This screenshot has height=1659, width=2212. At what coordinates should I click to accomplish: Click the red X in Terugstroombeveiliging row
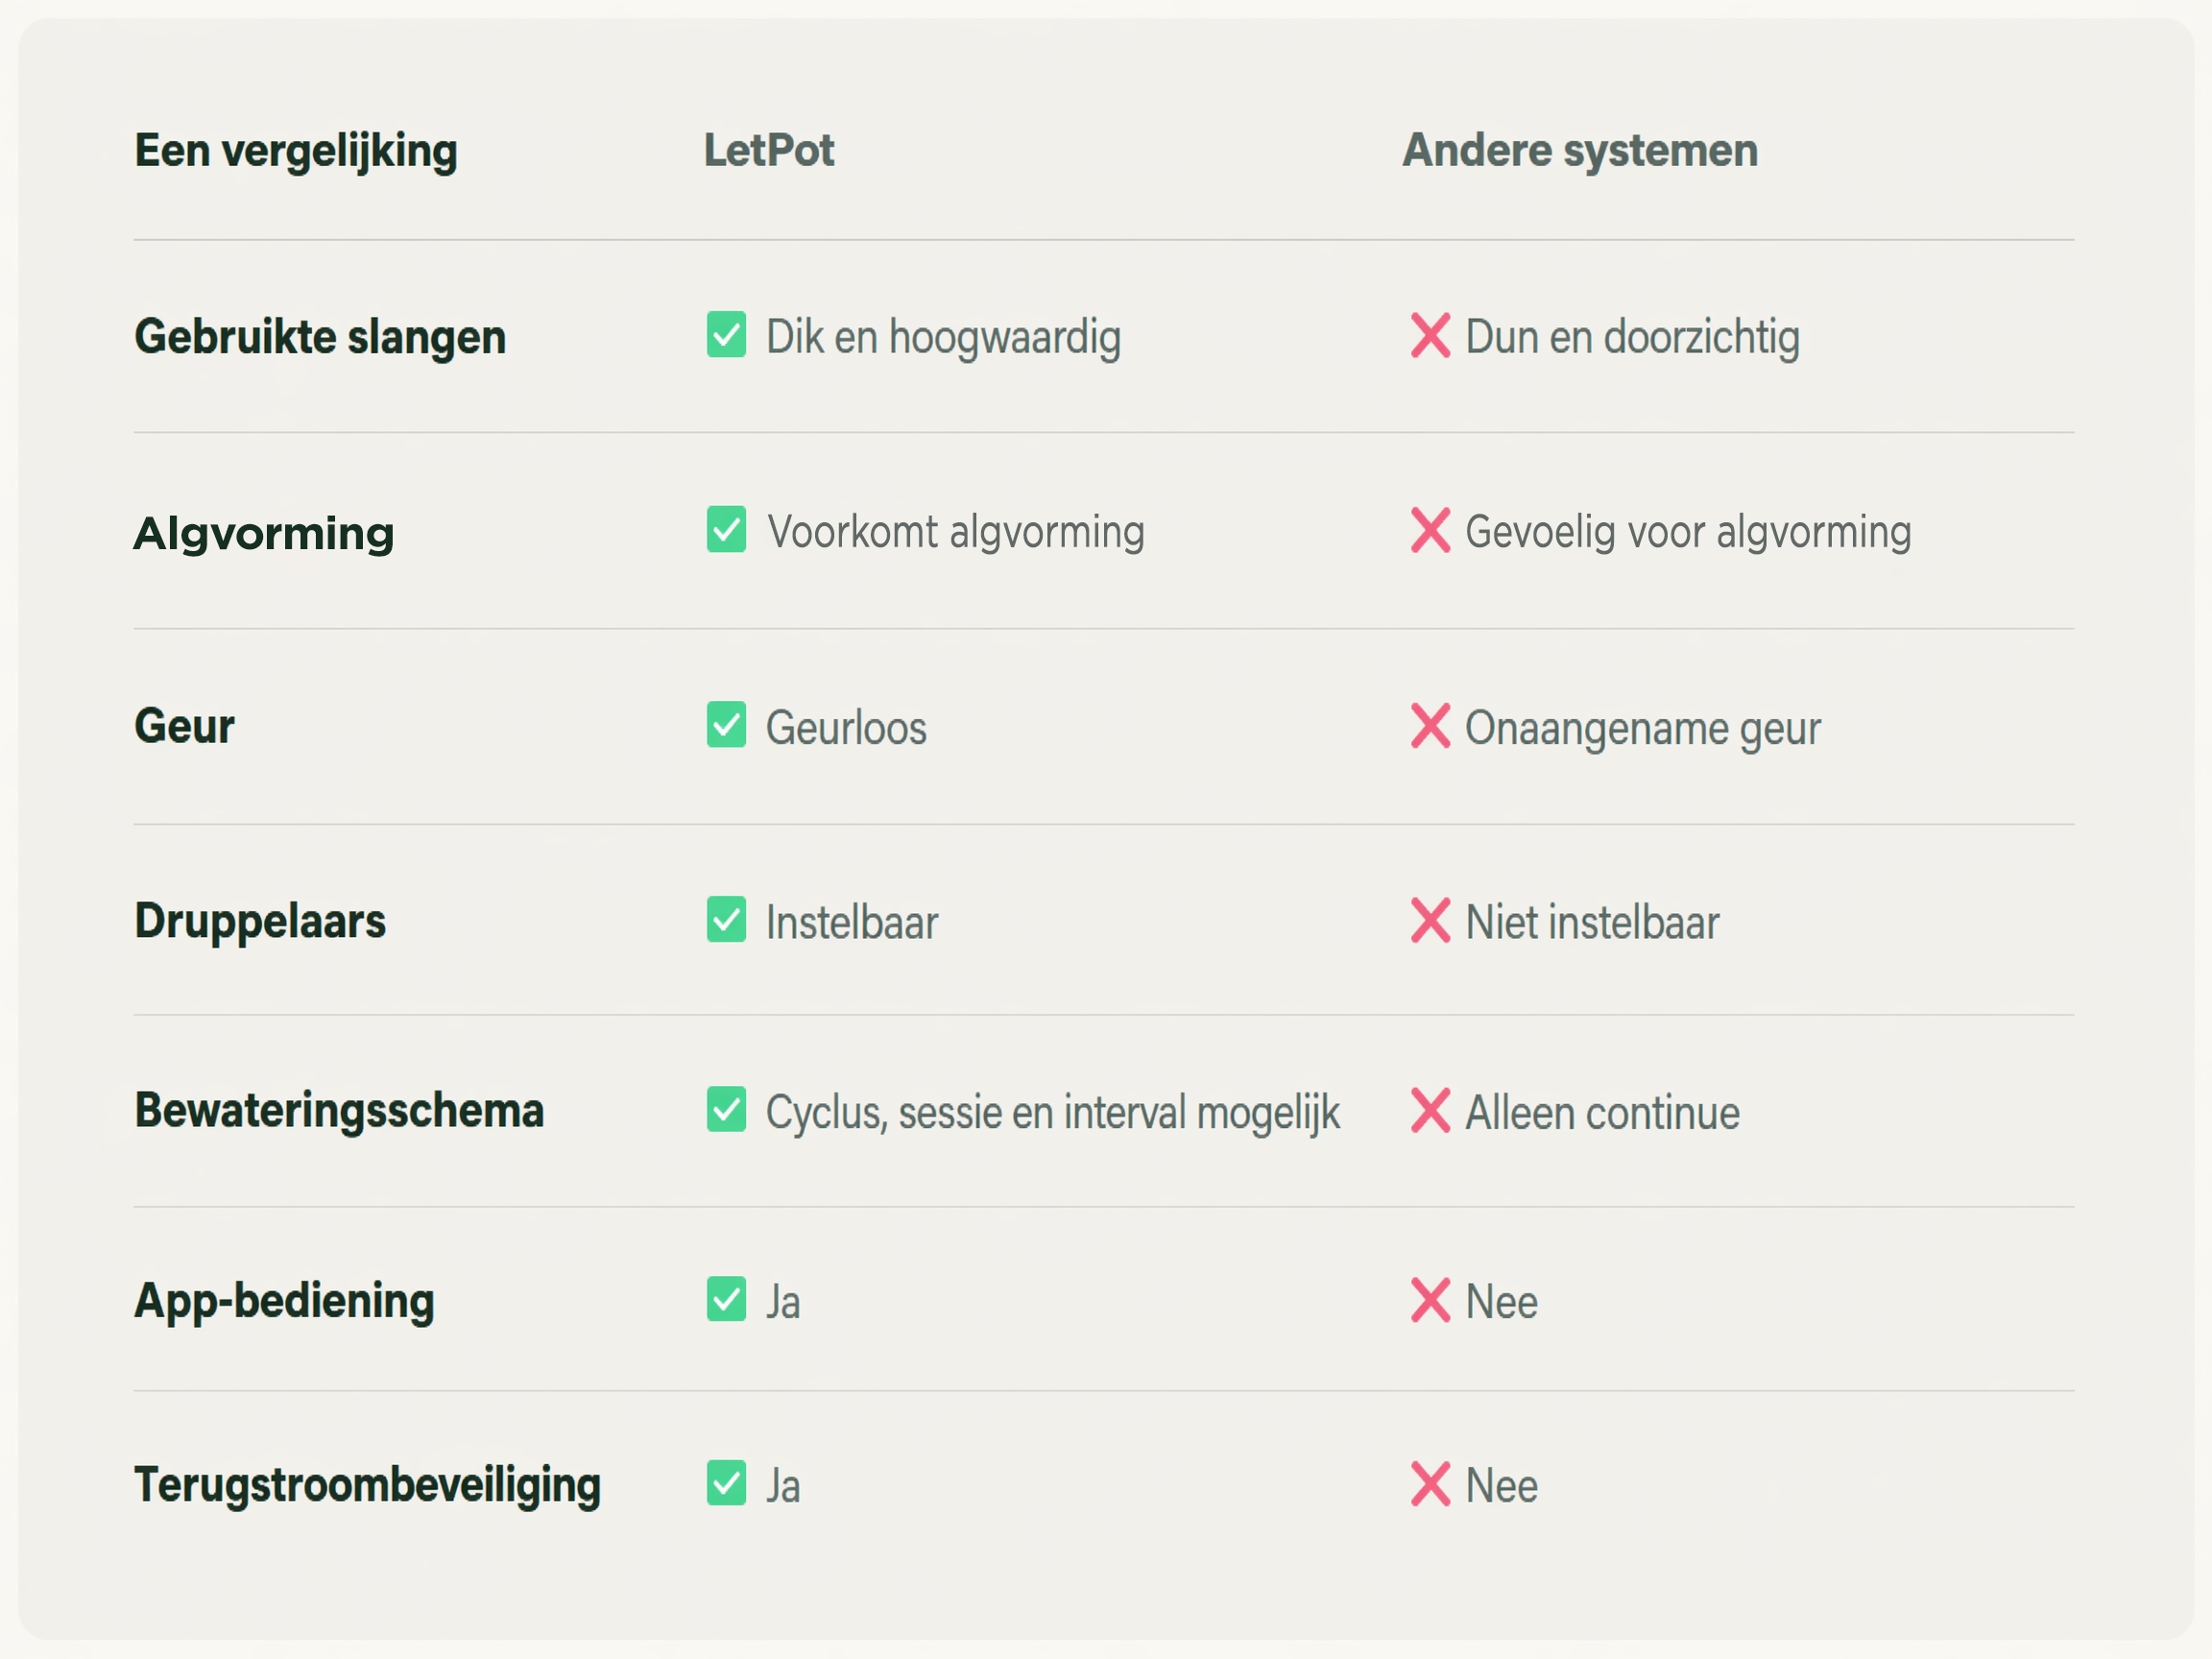coord(1430,1484)
